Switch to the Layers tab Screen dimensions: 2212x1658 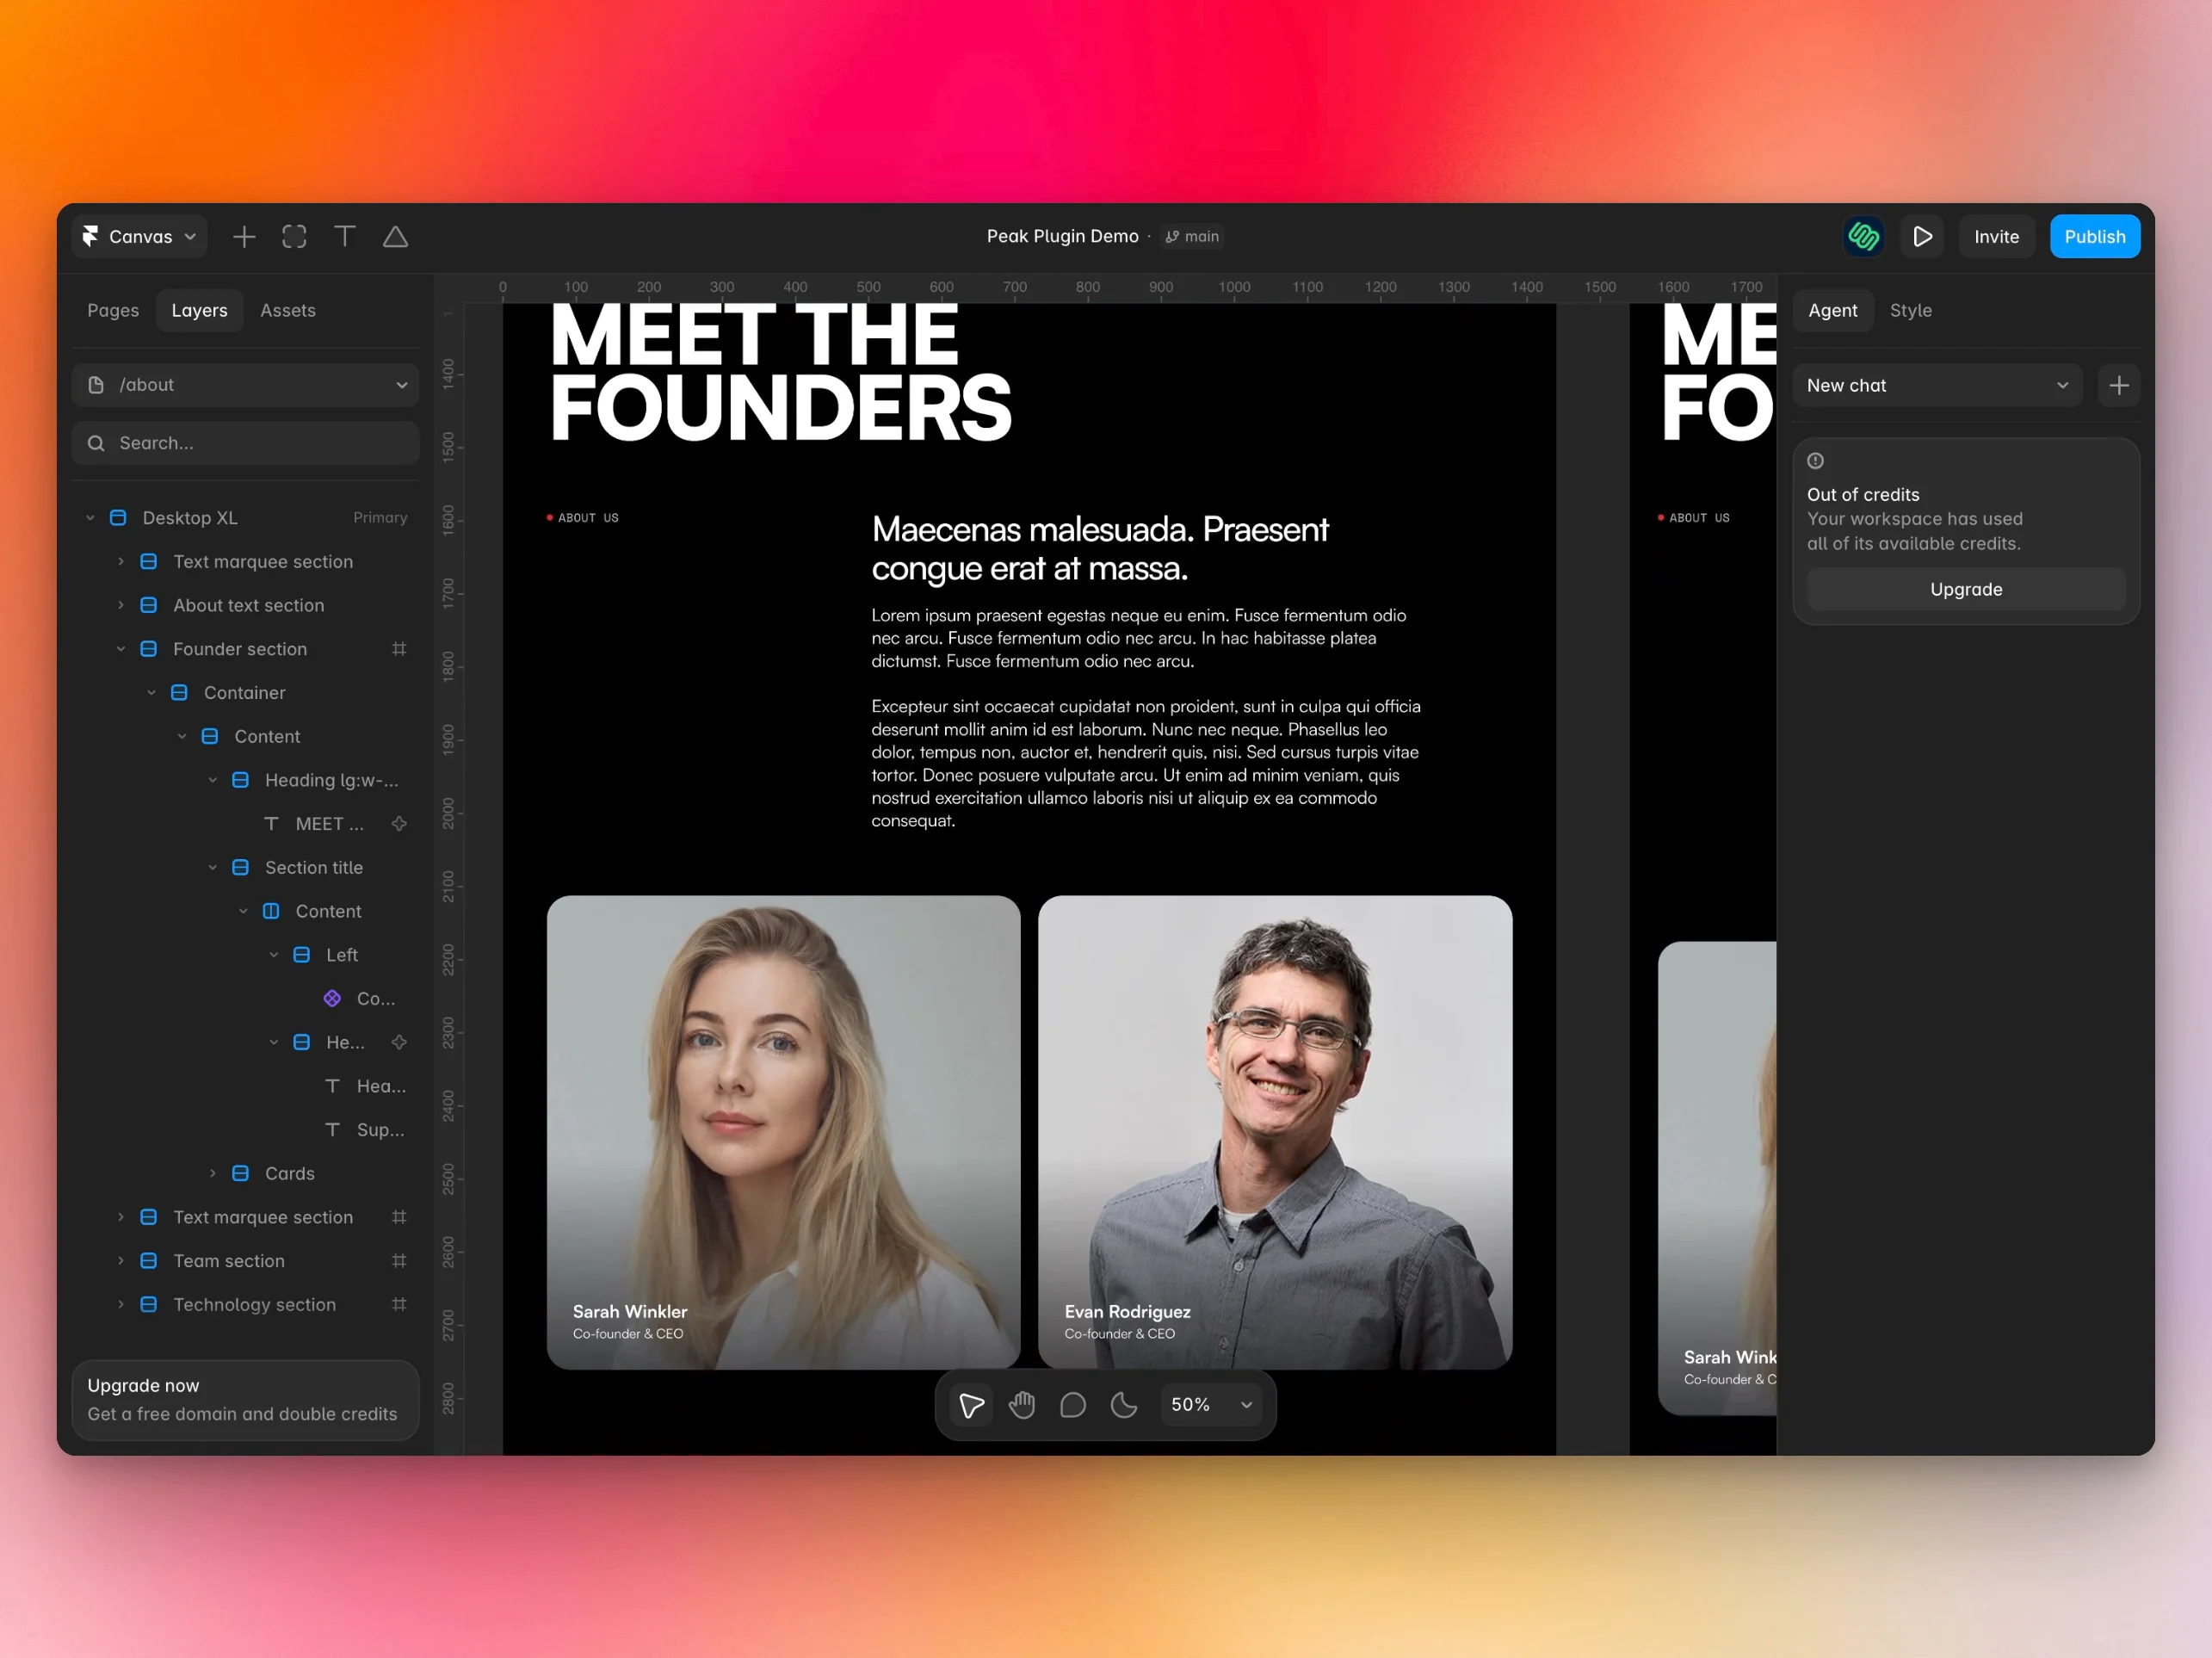pos(199,311)
